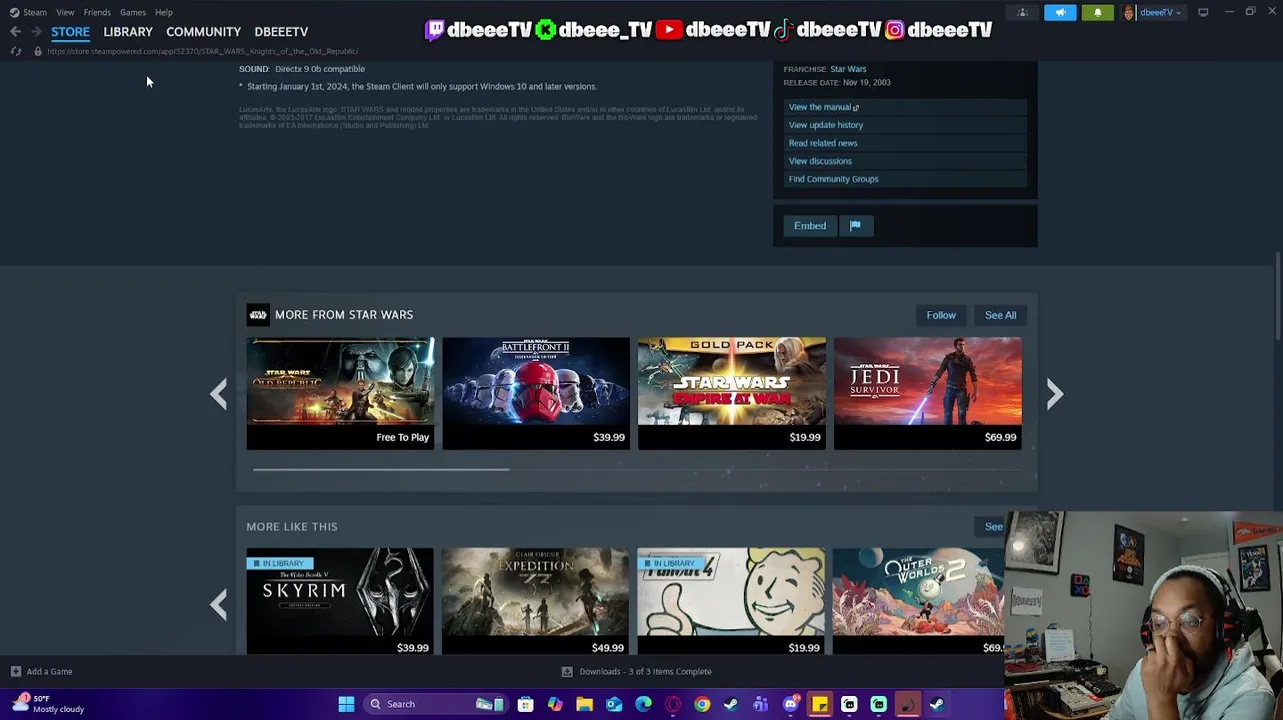Open the Skyrim game card
1283x720 pixels.
click(x=340, y=602)
